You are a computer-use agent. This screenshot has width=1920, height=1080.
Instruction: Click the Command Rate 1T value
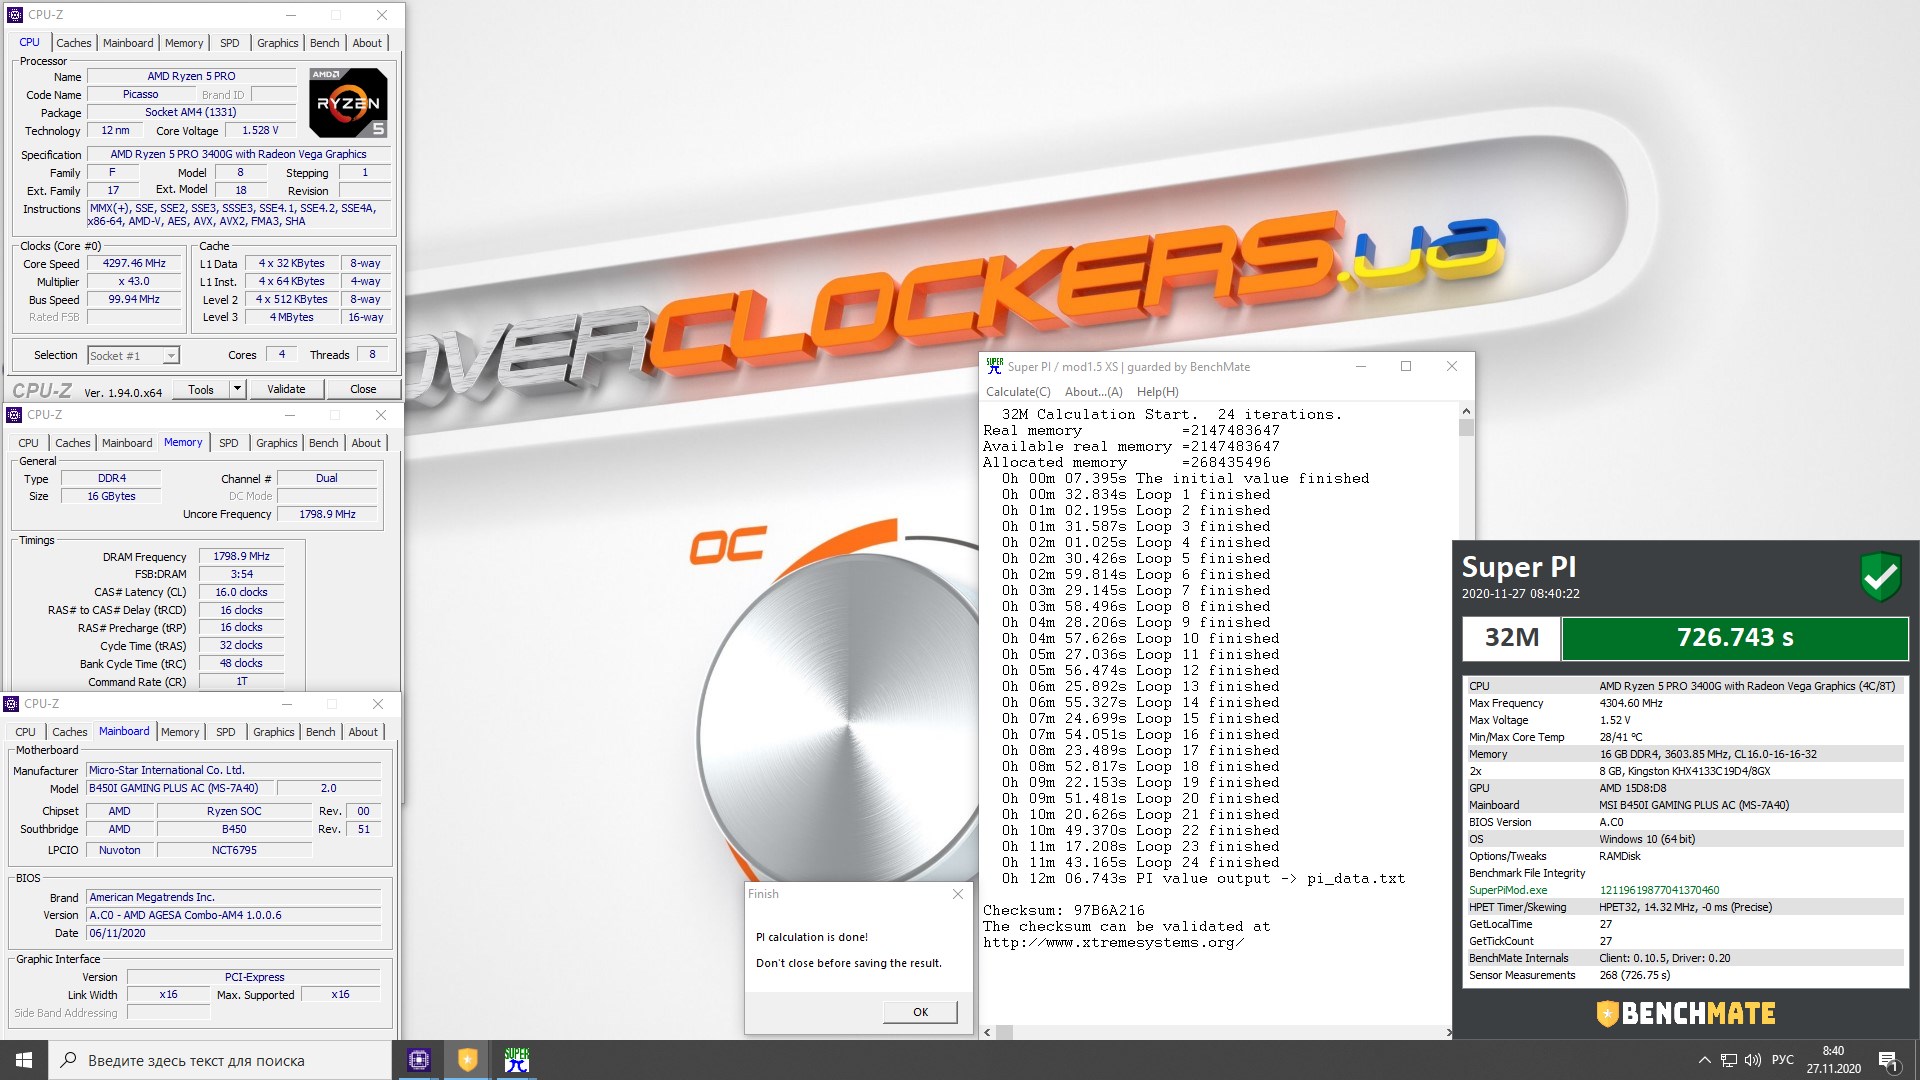(x=241, y=681)
